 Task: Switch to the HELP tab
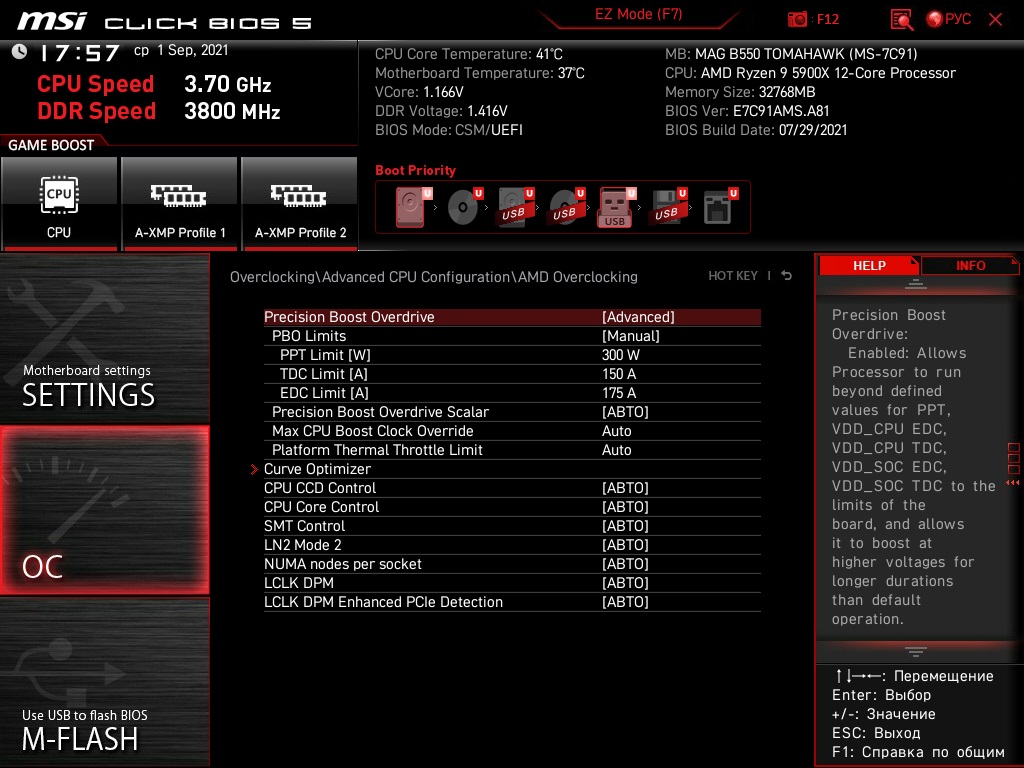[x=869, y=266]
